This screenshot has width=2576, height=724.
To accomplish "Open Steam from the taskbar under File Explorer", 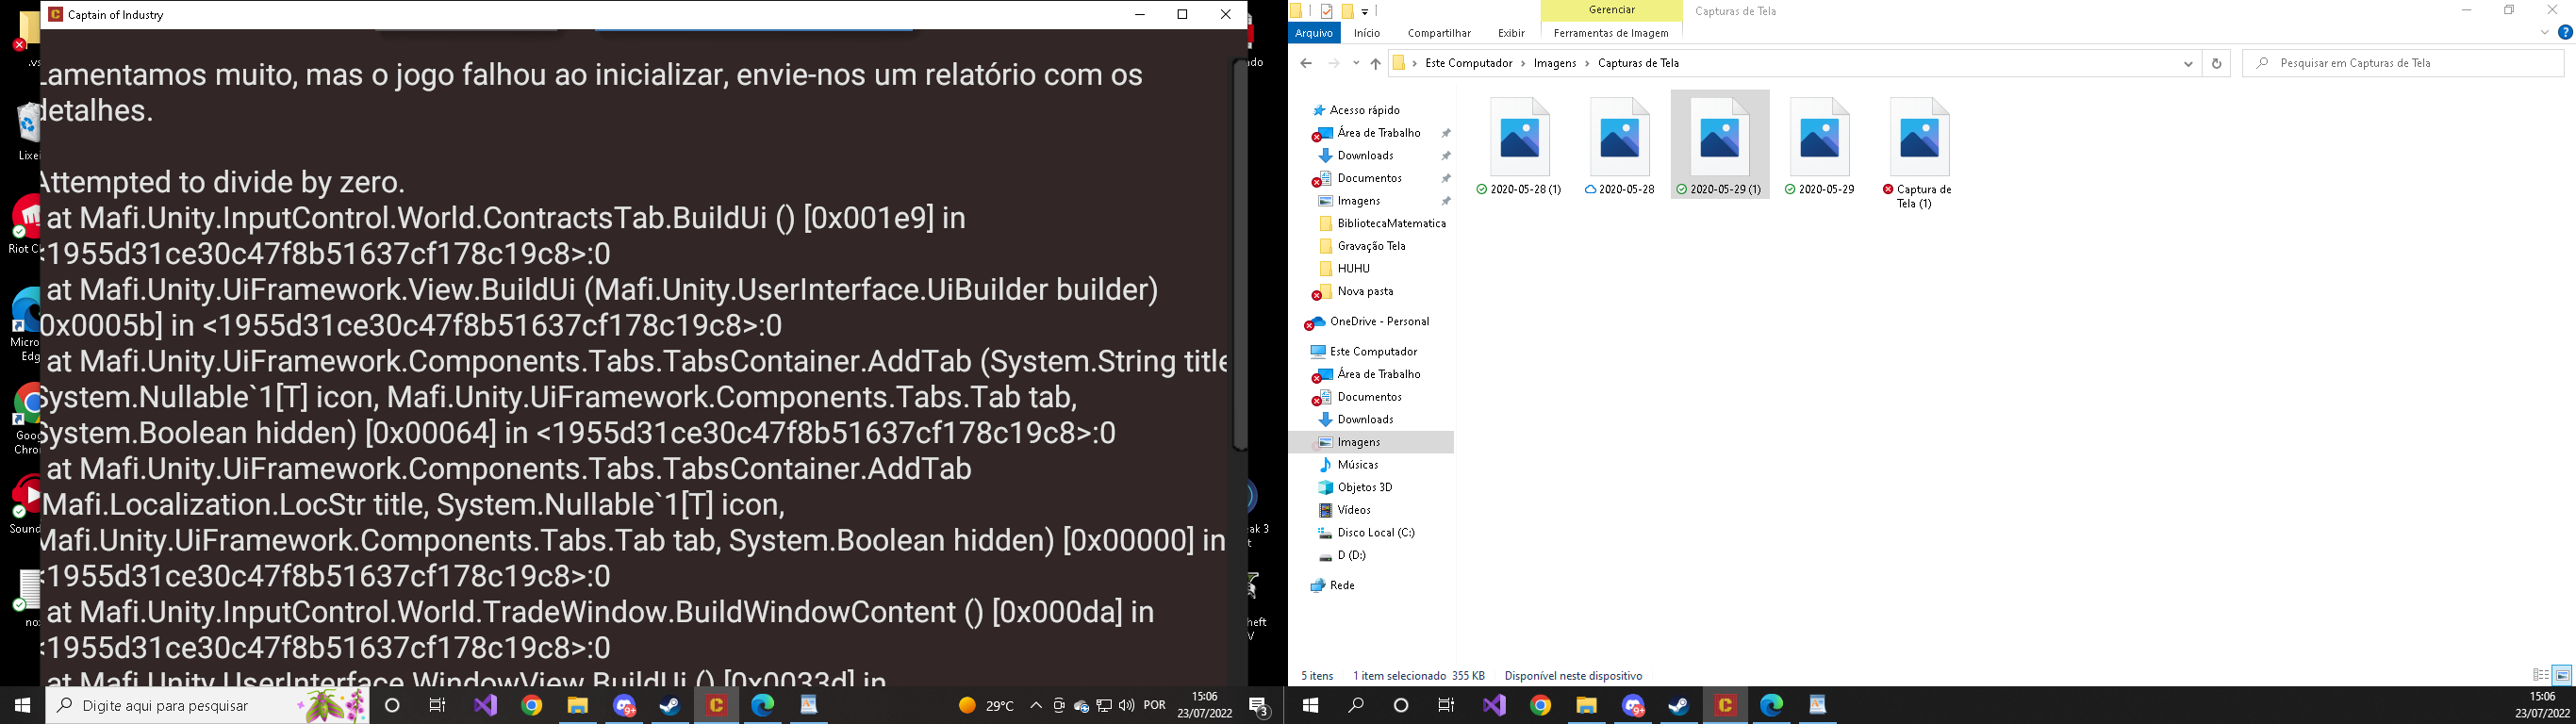I will coord(1679,705).
